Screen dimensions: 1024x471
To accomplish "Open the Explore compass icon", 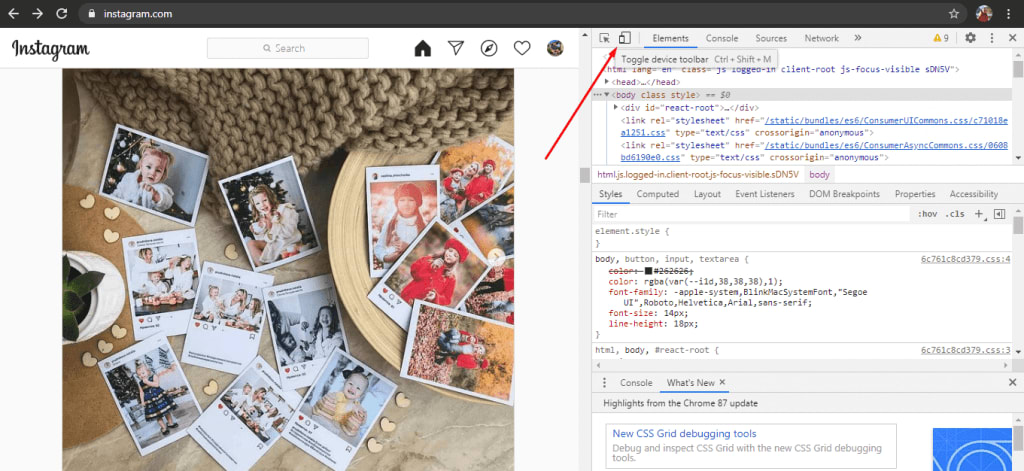I will click(488, 48).
